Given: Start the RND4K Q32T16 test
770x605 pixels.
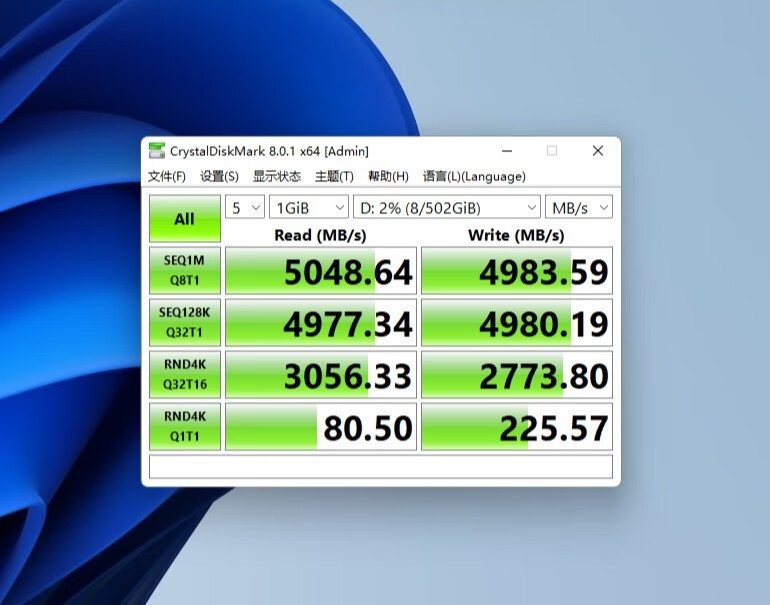Looking at the screenshot, I should (185, 375).
